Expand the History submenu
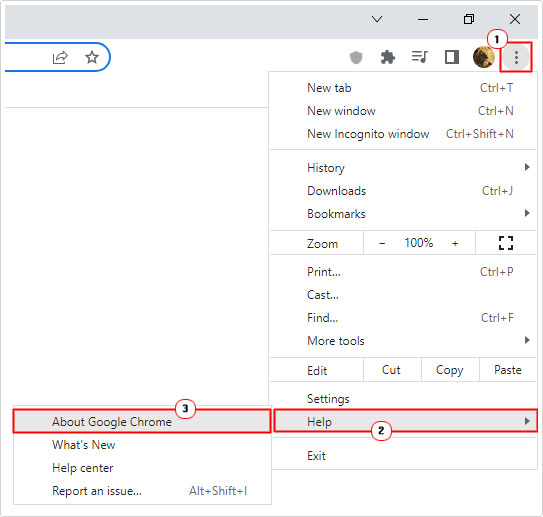543x517 pixels. (403, 168)
